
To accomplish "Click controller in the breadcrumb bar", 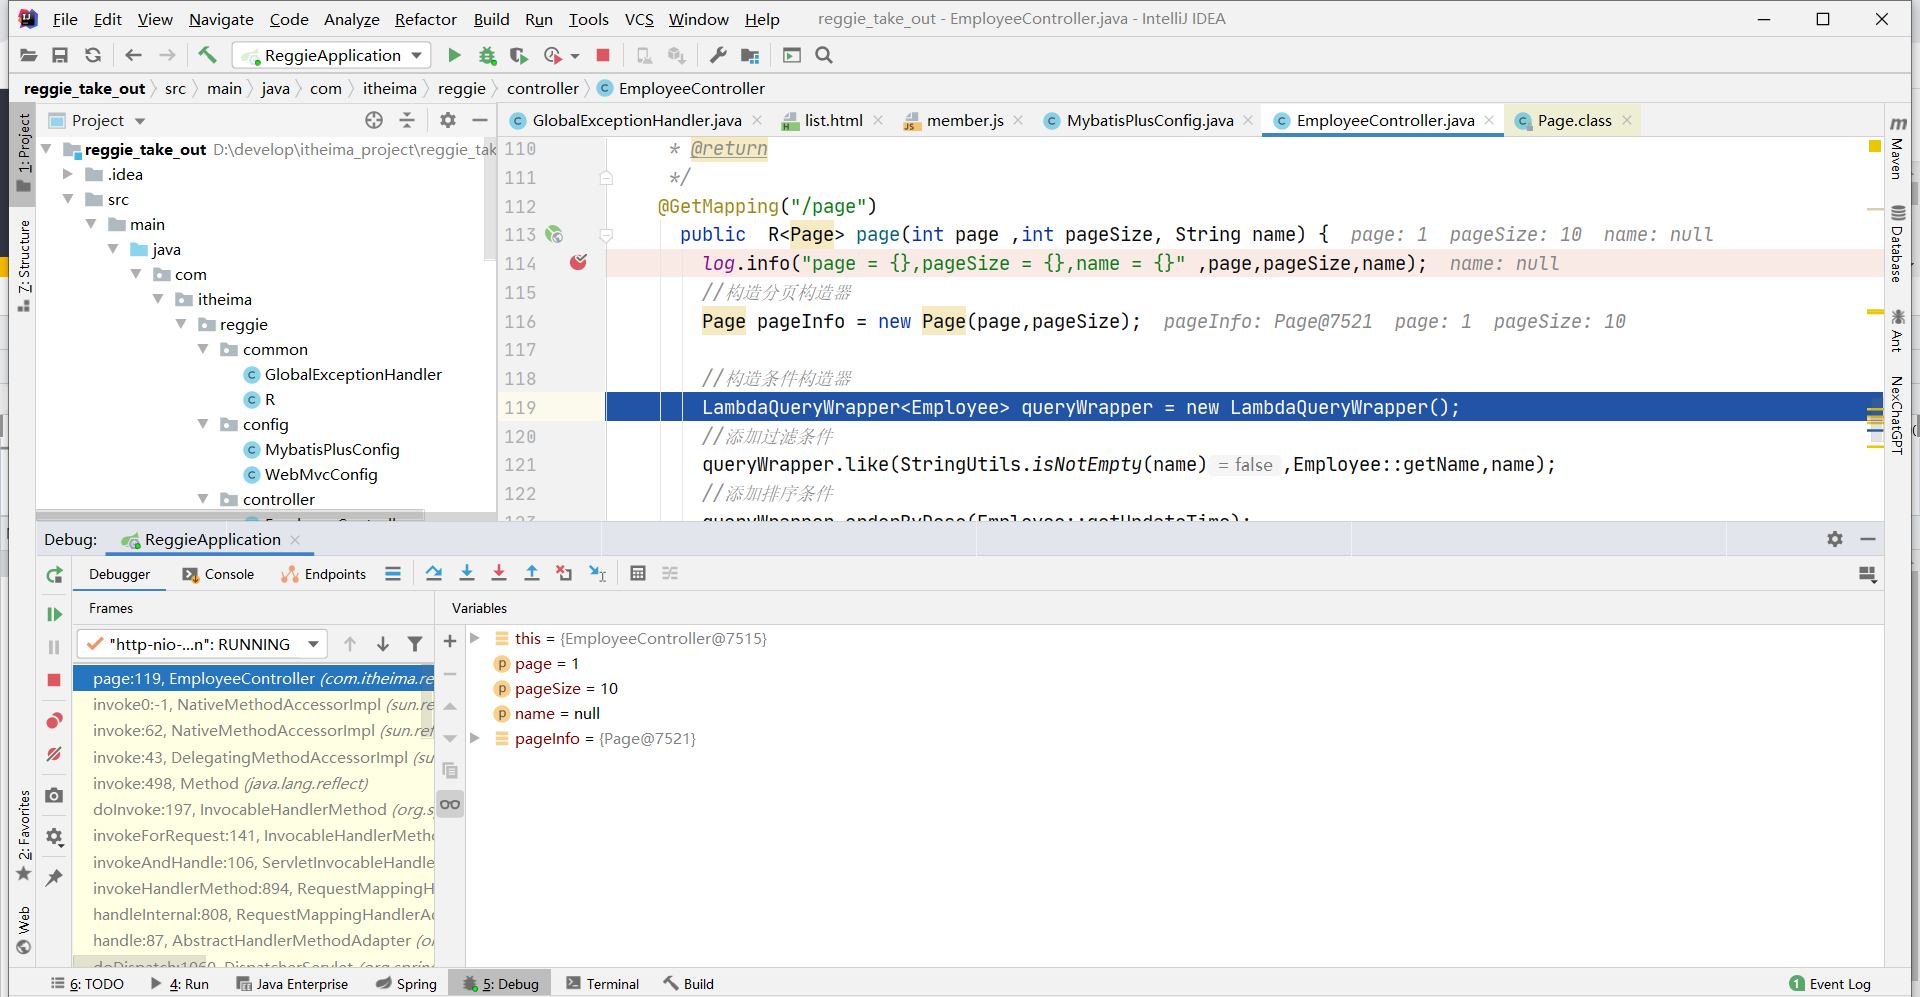I will [542, 89].
